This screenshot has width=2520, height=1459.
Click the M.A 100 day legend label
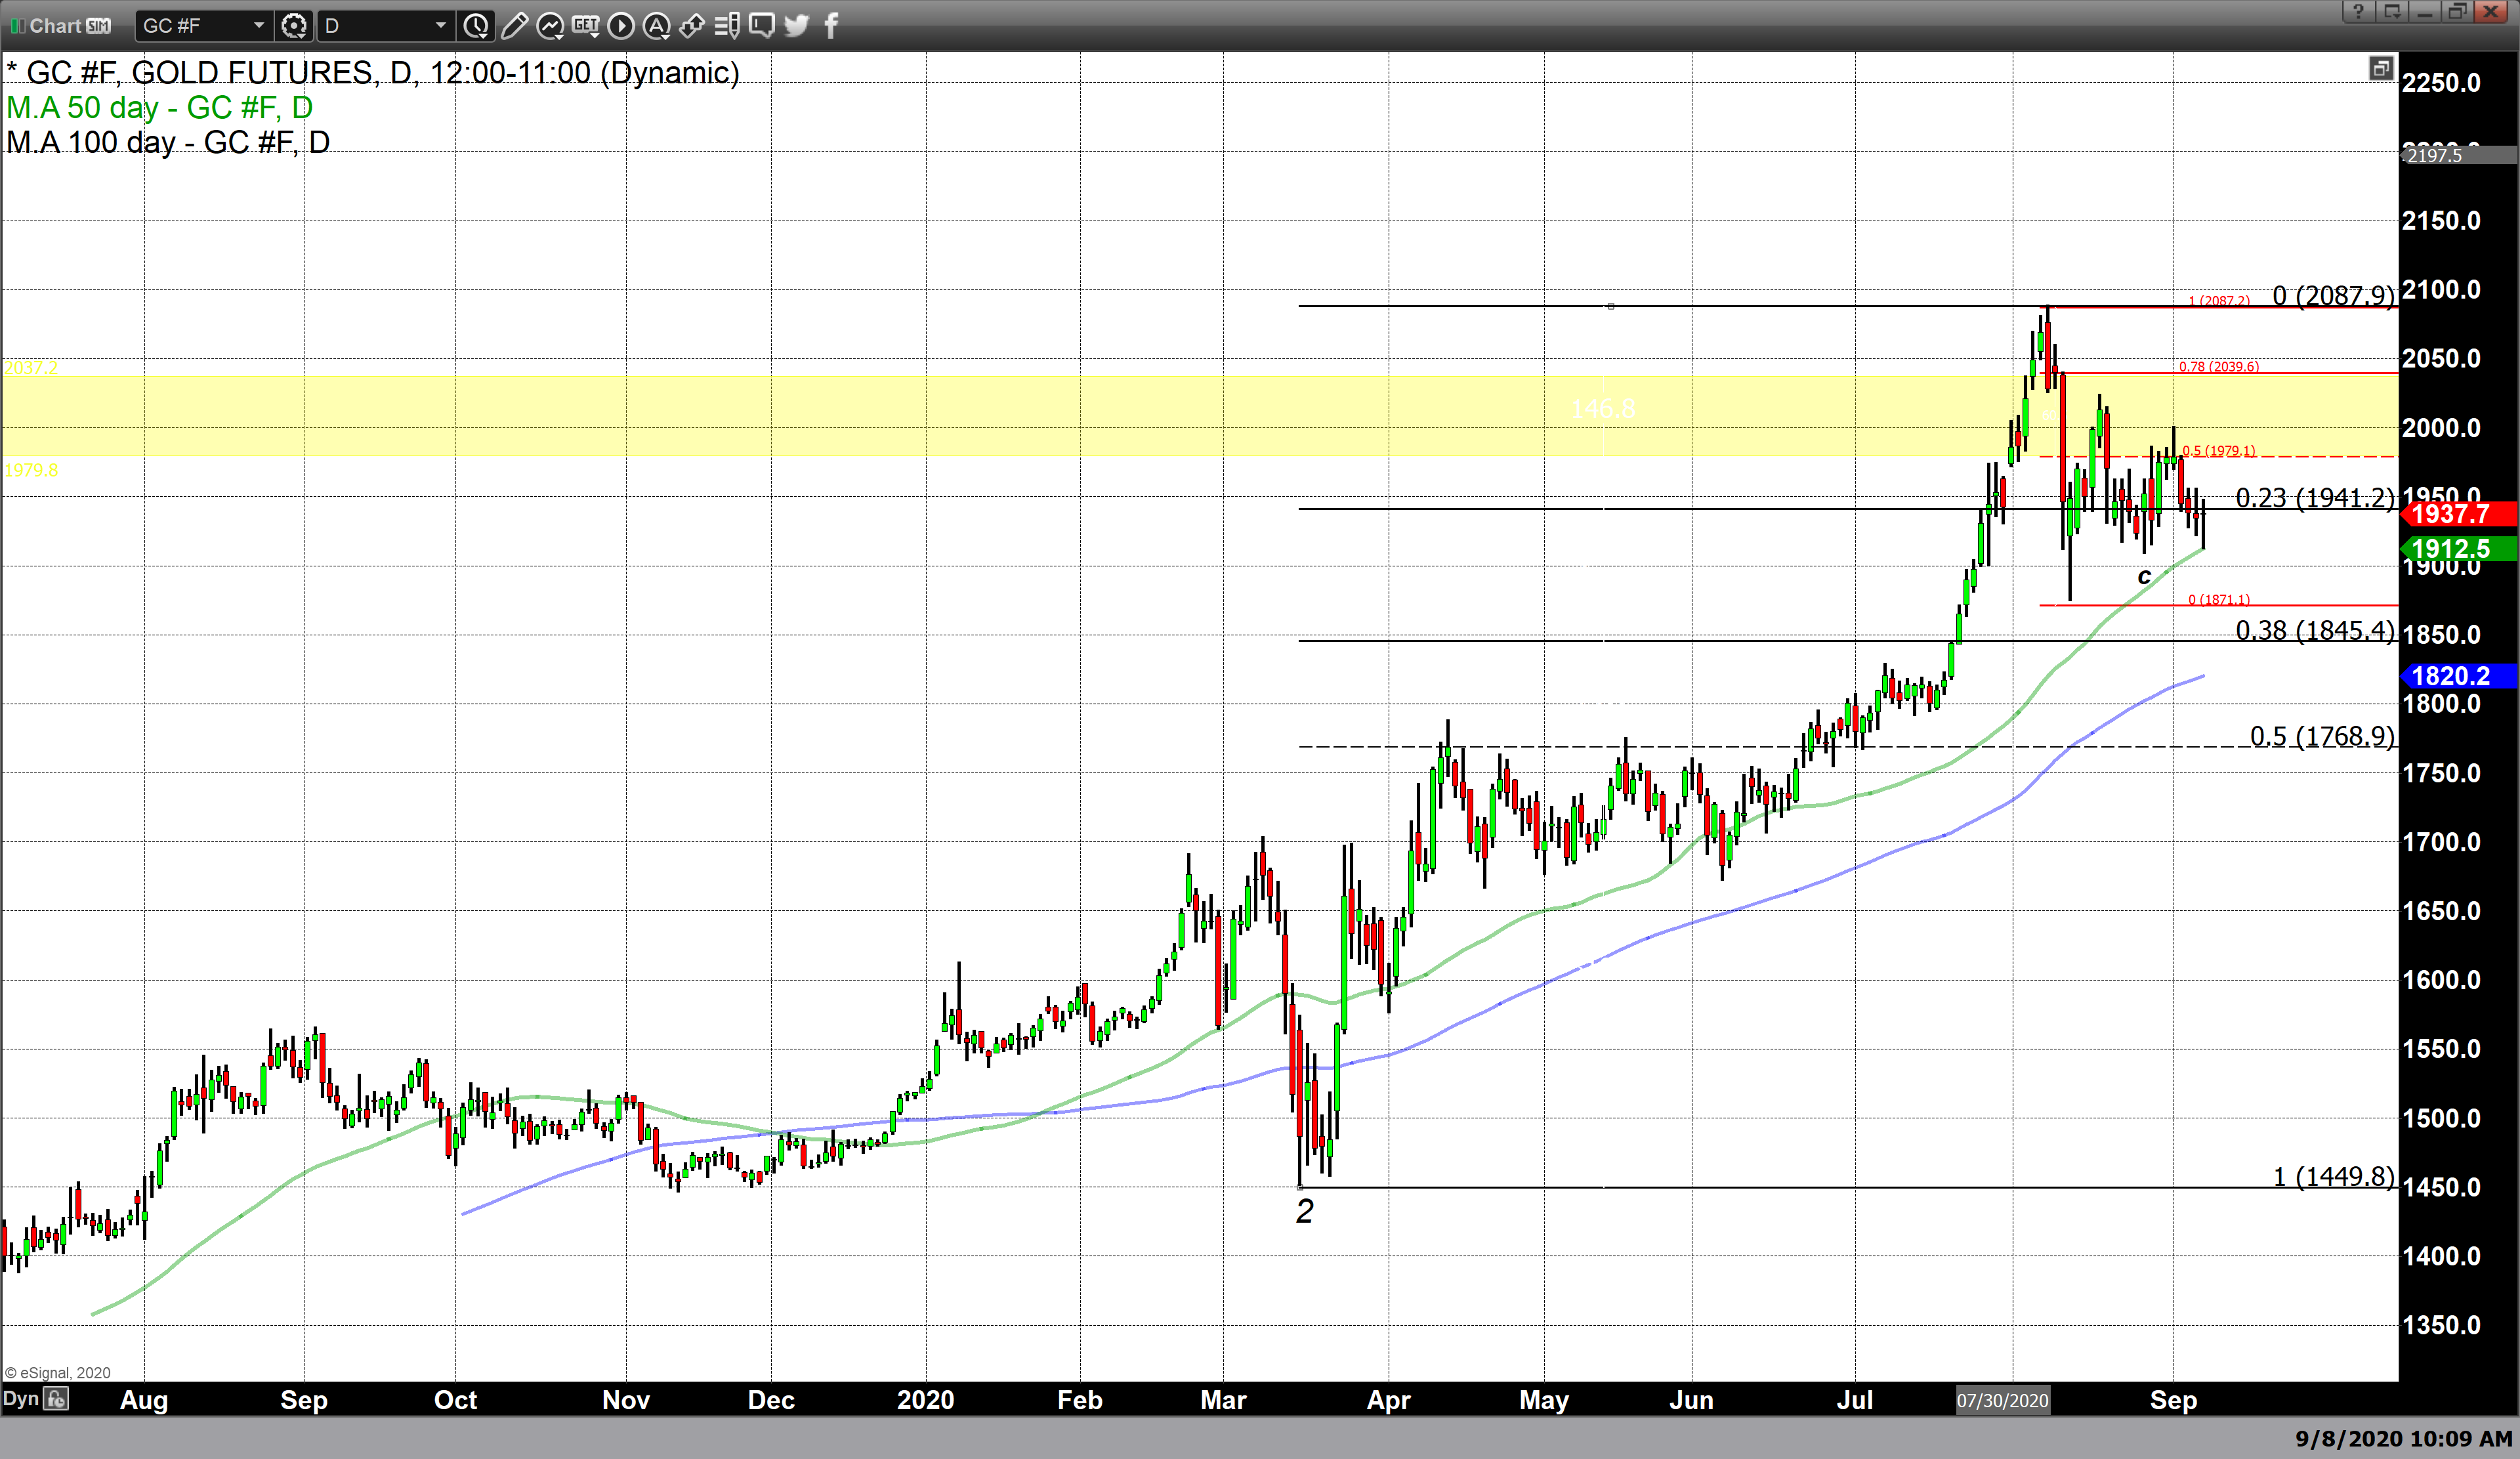[167, 143]
